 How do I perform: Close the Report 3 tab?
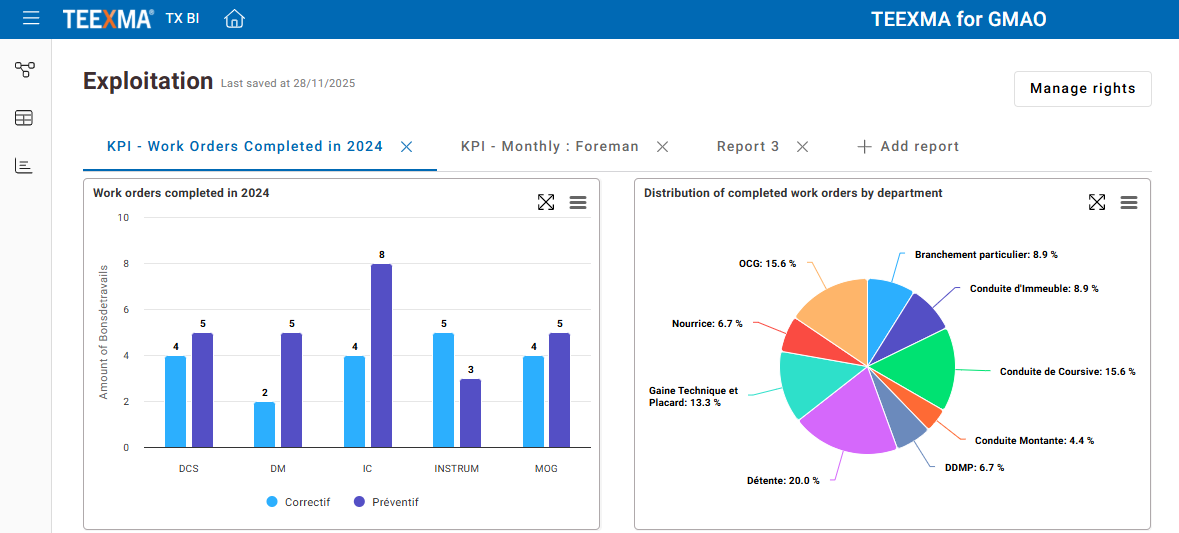point(802,146)
